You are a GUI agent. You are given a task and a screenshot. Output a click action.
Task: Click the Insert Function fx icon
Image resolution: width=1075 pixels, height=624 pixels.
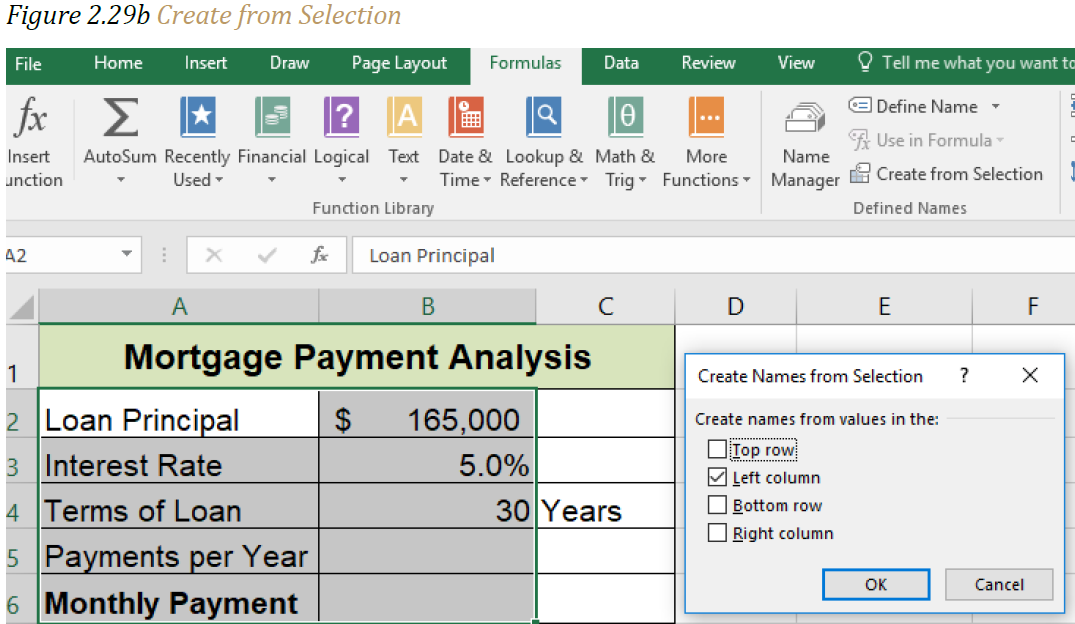point(31,117)
